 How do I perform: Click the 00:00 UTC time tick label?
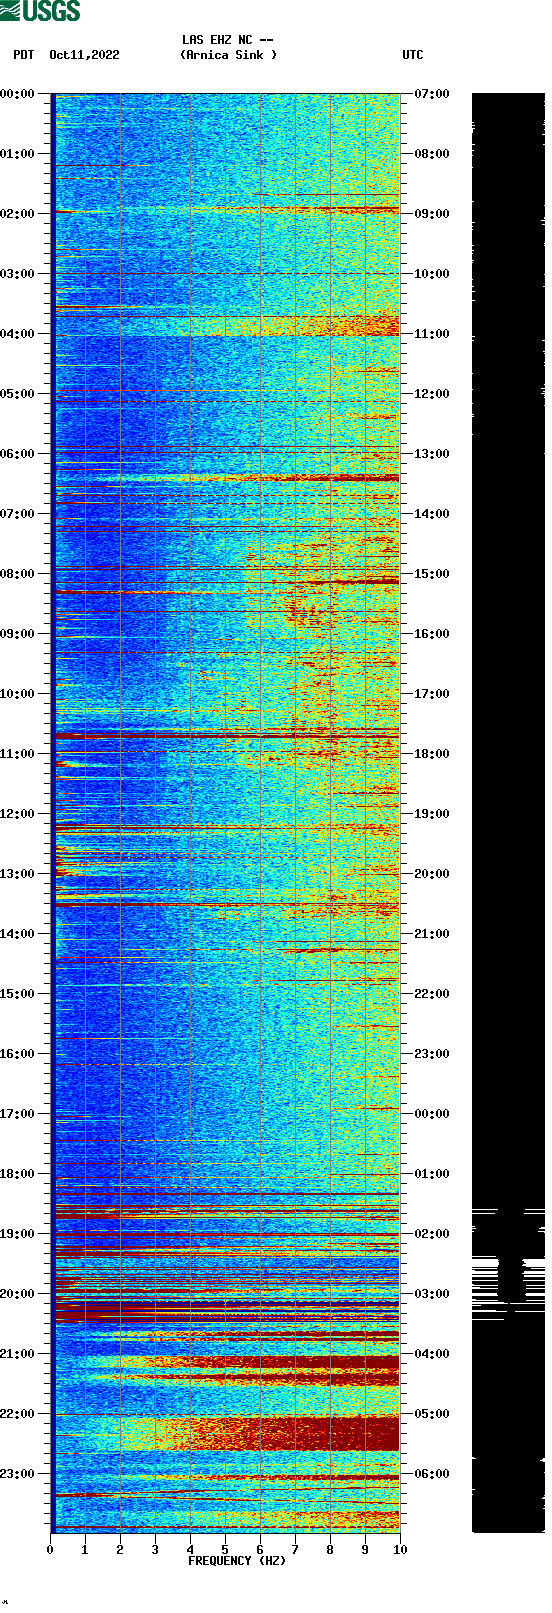point(432,1114)
